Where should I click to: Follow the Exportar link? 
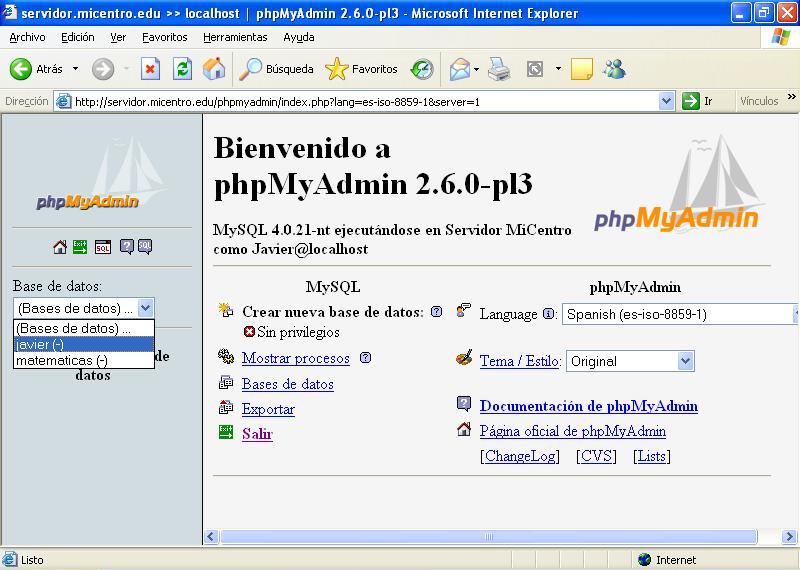pyautogui.click(x=268, y=409)
